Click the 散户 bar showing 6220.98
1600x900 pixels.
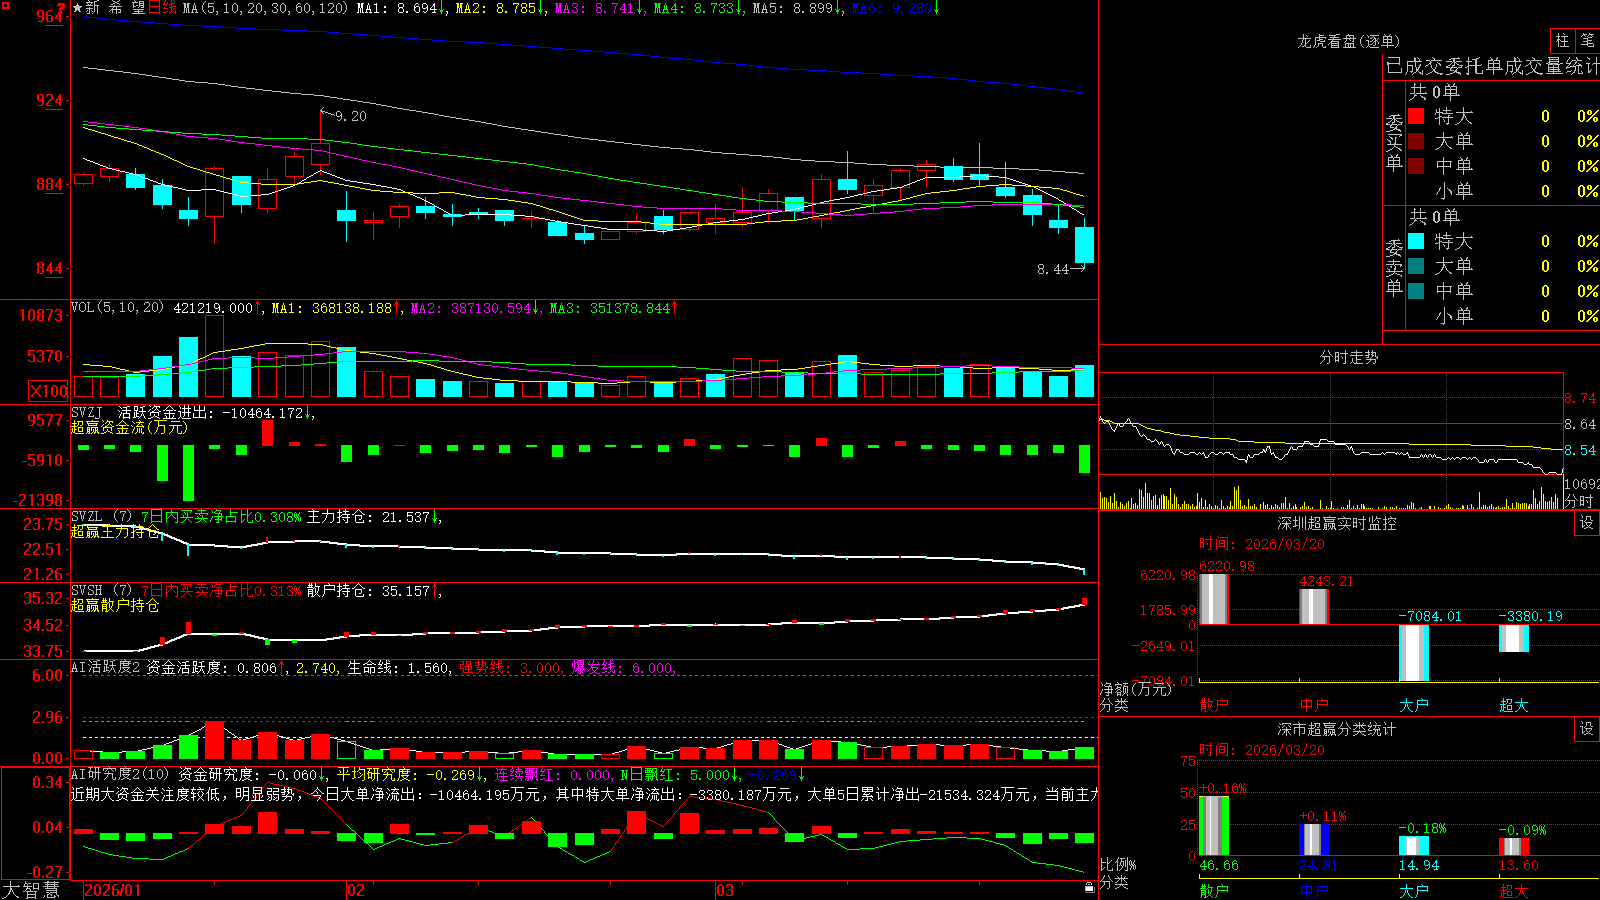[x=1214, y=599]
